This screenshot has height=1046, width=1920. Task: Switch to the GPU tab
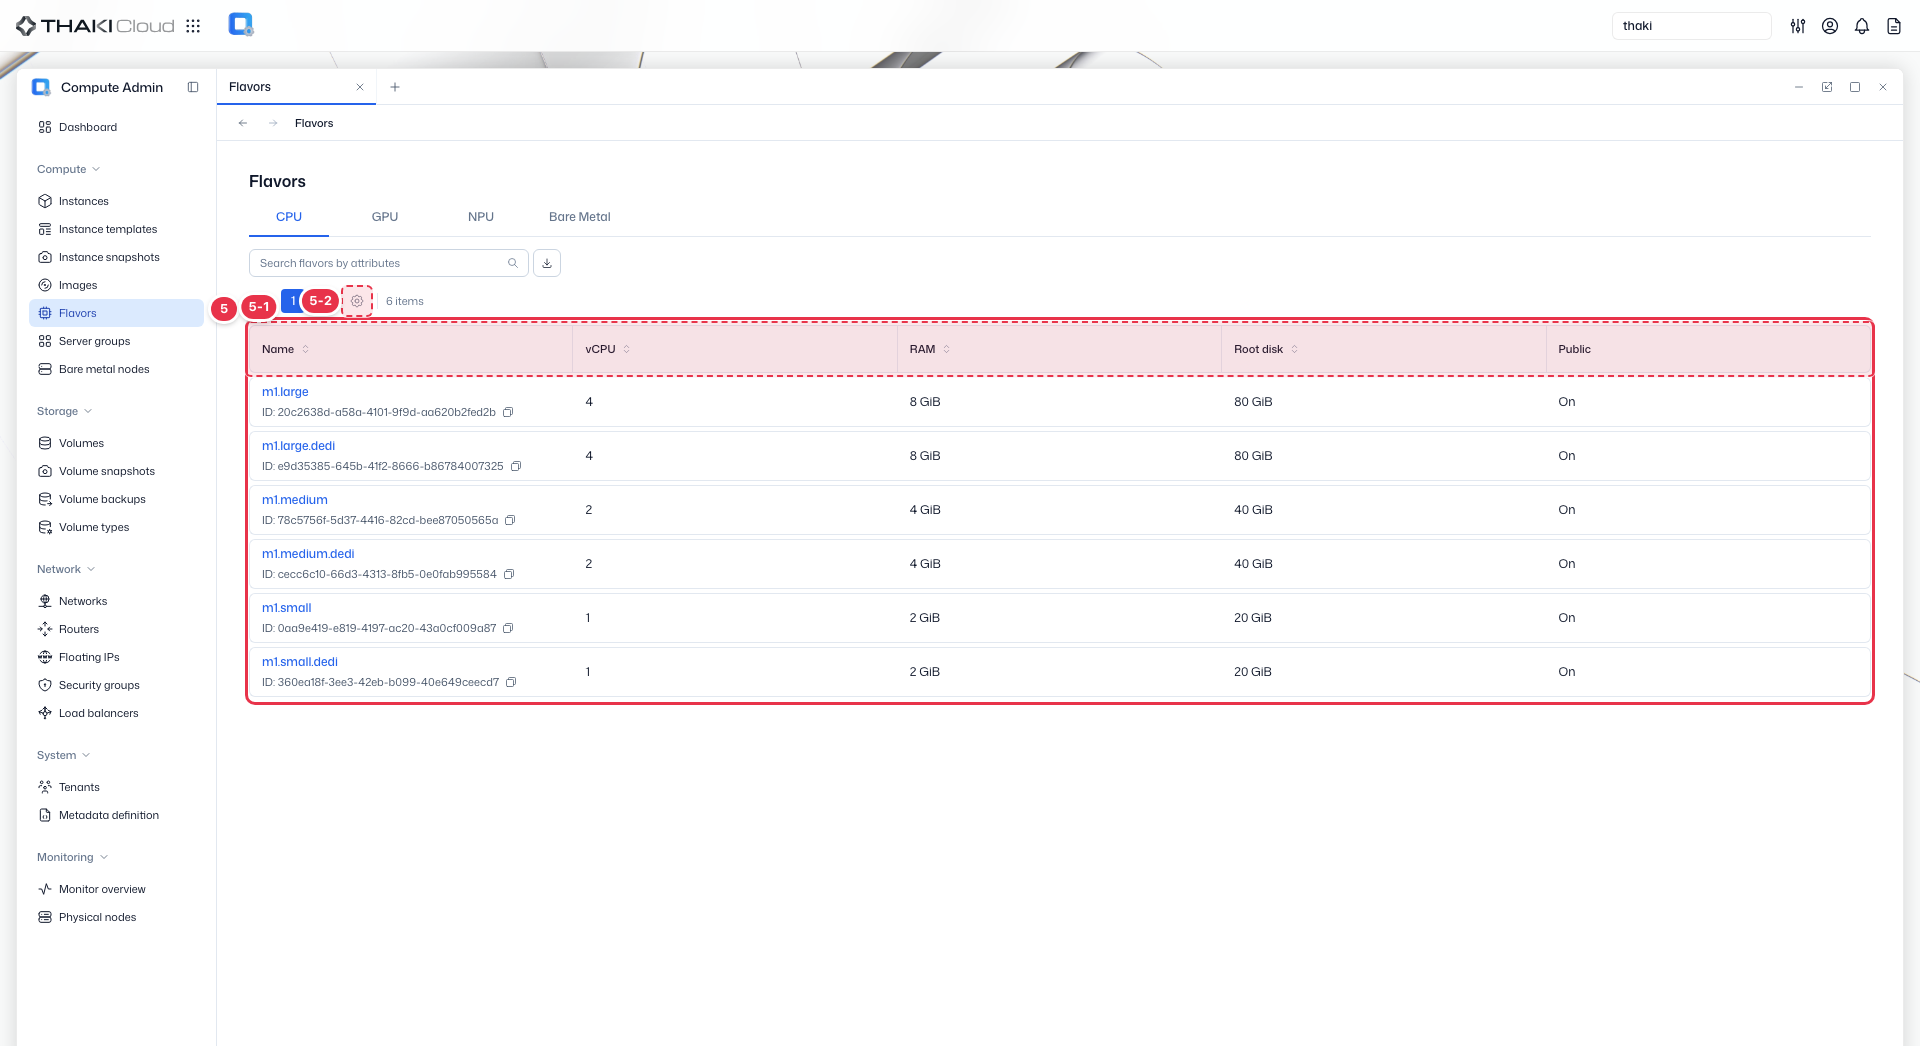385,217
